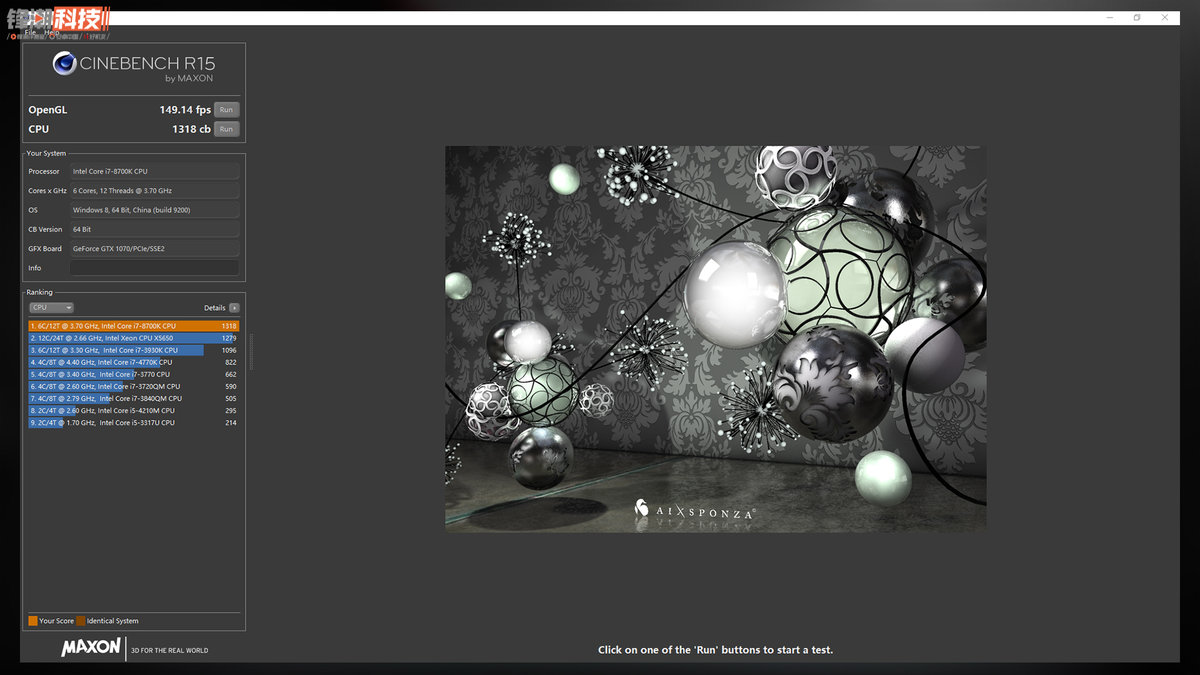The height and width of the screenshot is (675, 1200).
Task: Select the Xeon X5650 ranking row
Action: [x=134, y=338]
